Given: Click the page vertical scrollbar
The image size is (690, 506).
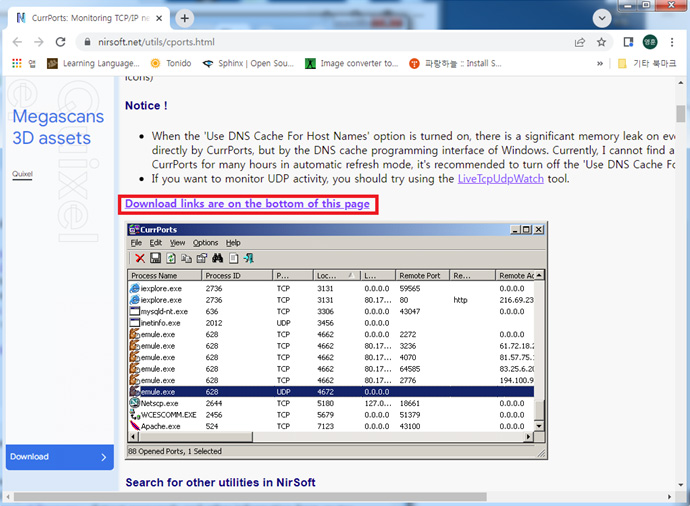Looking at the screenshot, I should (x=681, y=300).
